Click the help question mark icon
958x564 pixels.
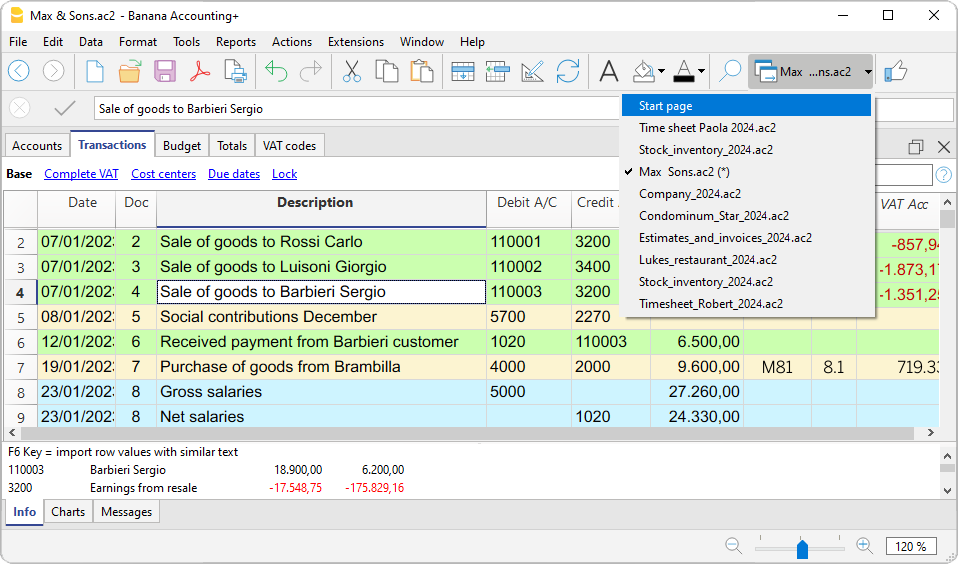(943, 175)
